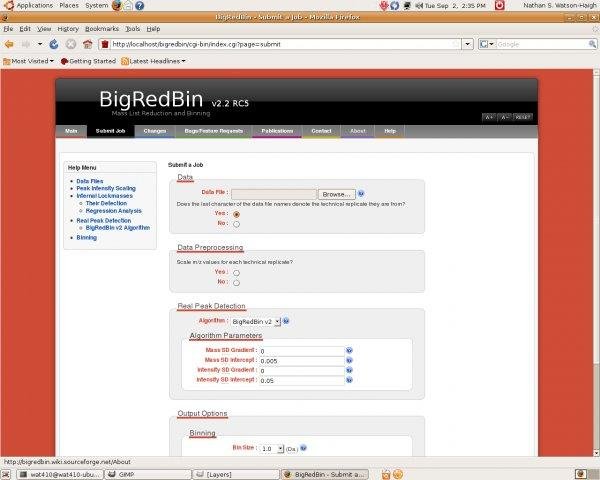Switch to the [Layers] taskbar window

coord(235,475)
